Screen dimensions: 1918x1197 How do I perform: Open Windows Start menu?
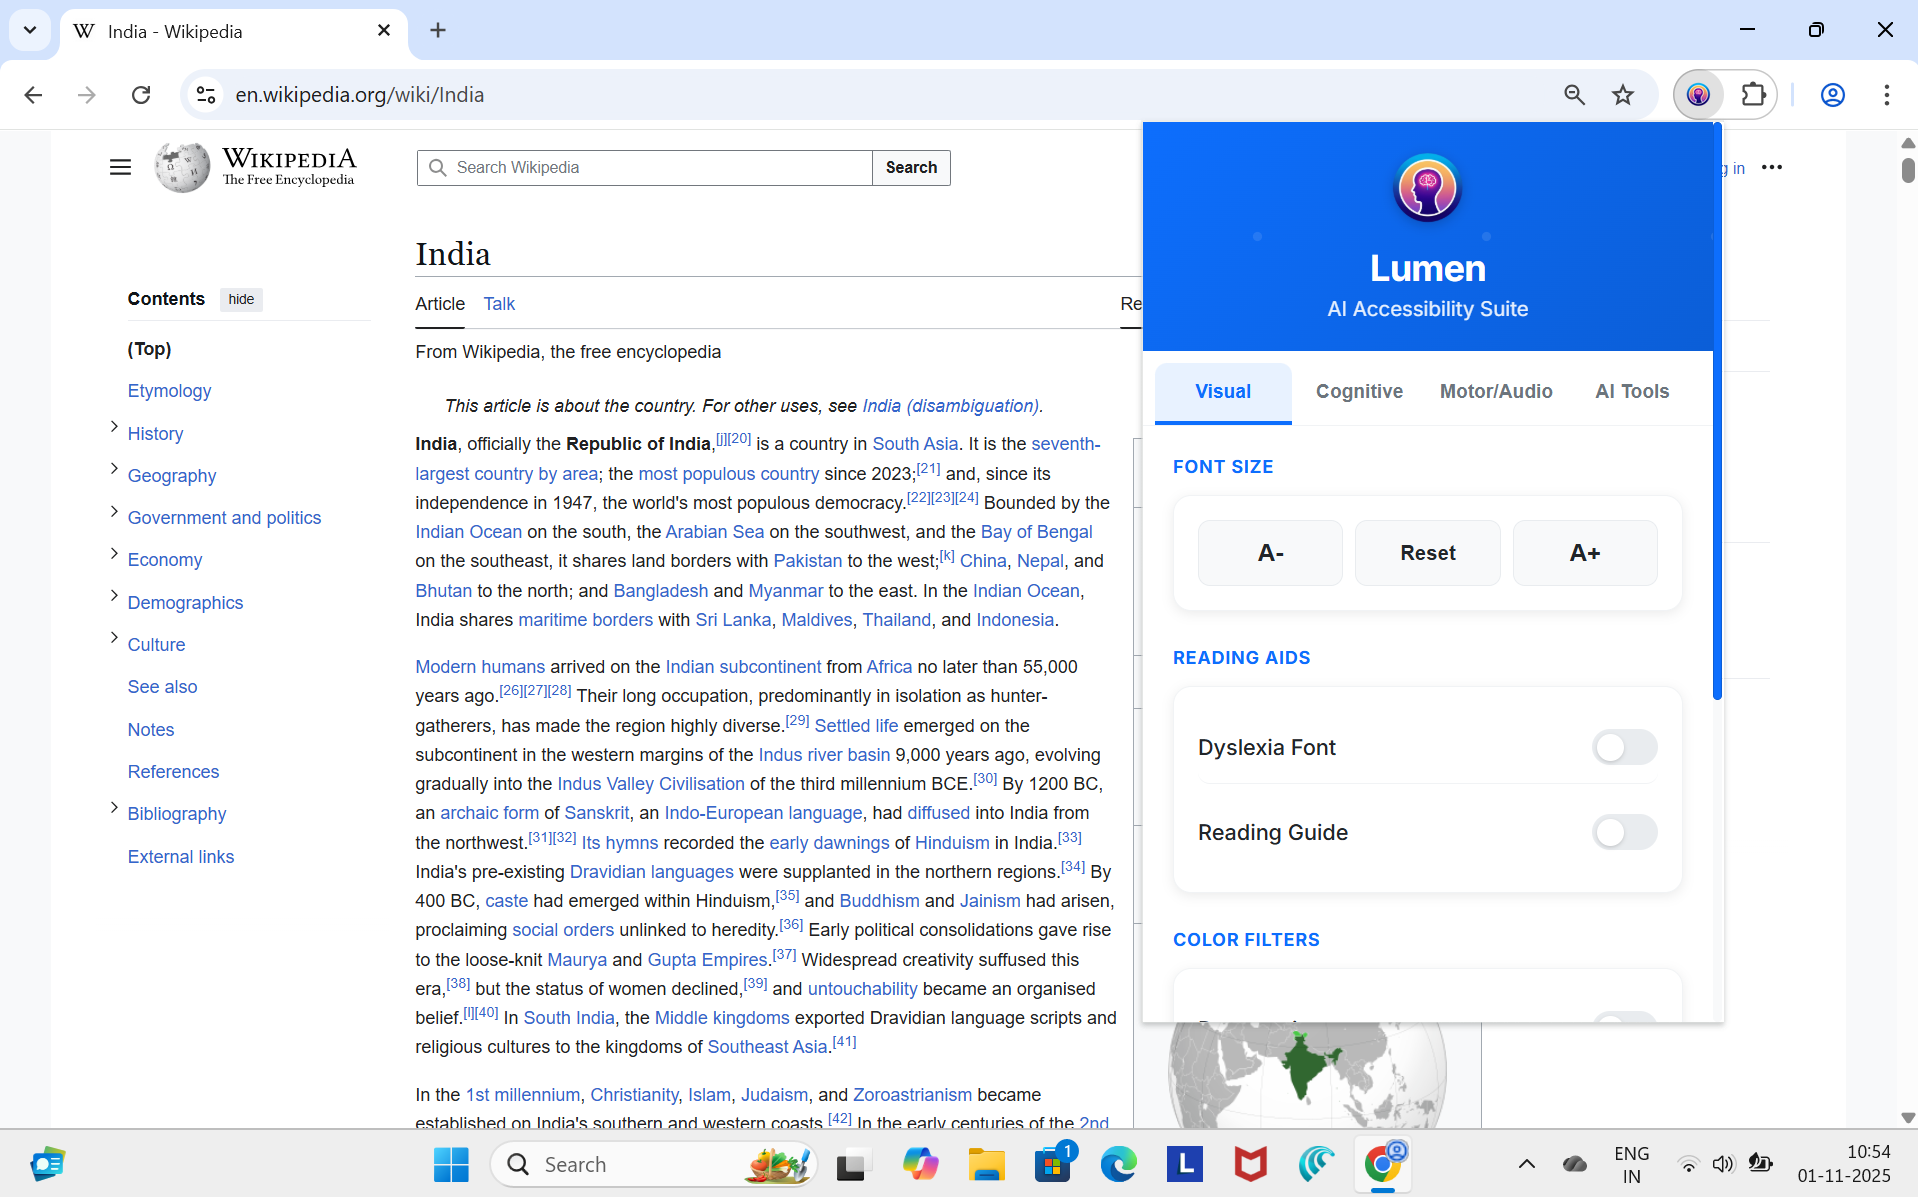point(451,1164)
